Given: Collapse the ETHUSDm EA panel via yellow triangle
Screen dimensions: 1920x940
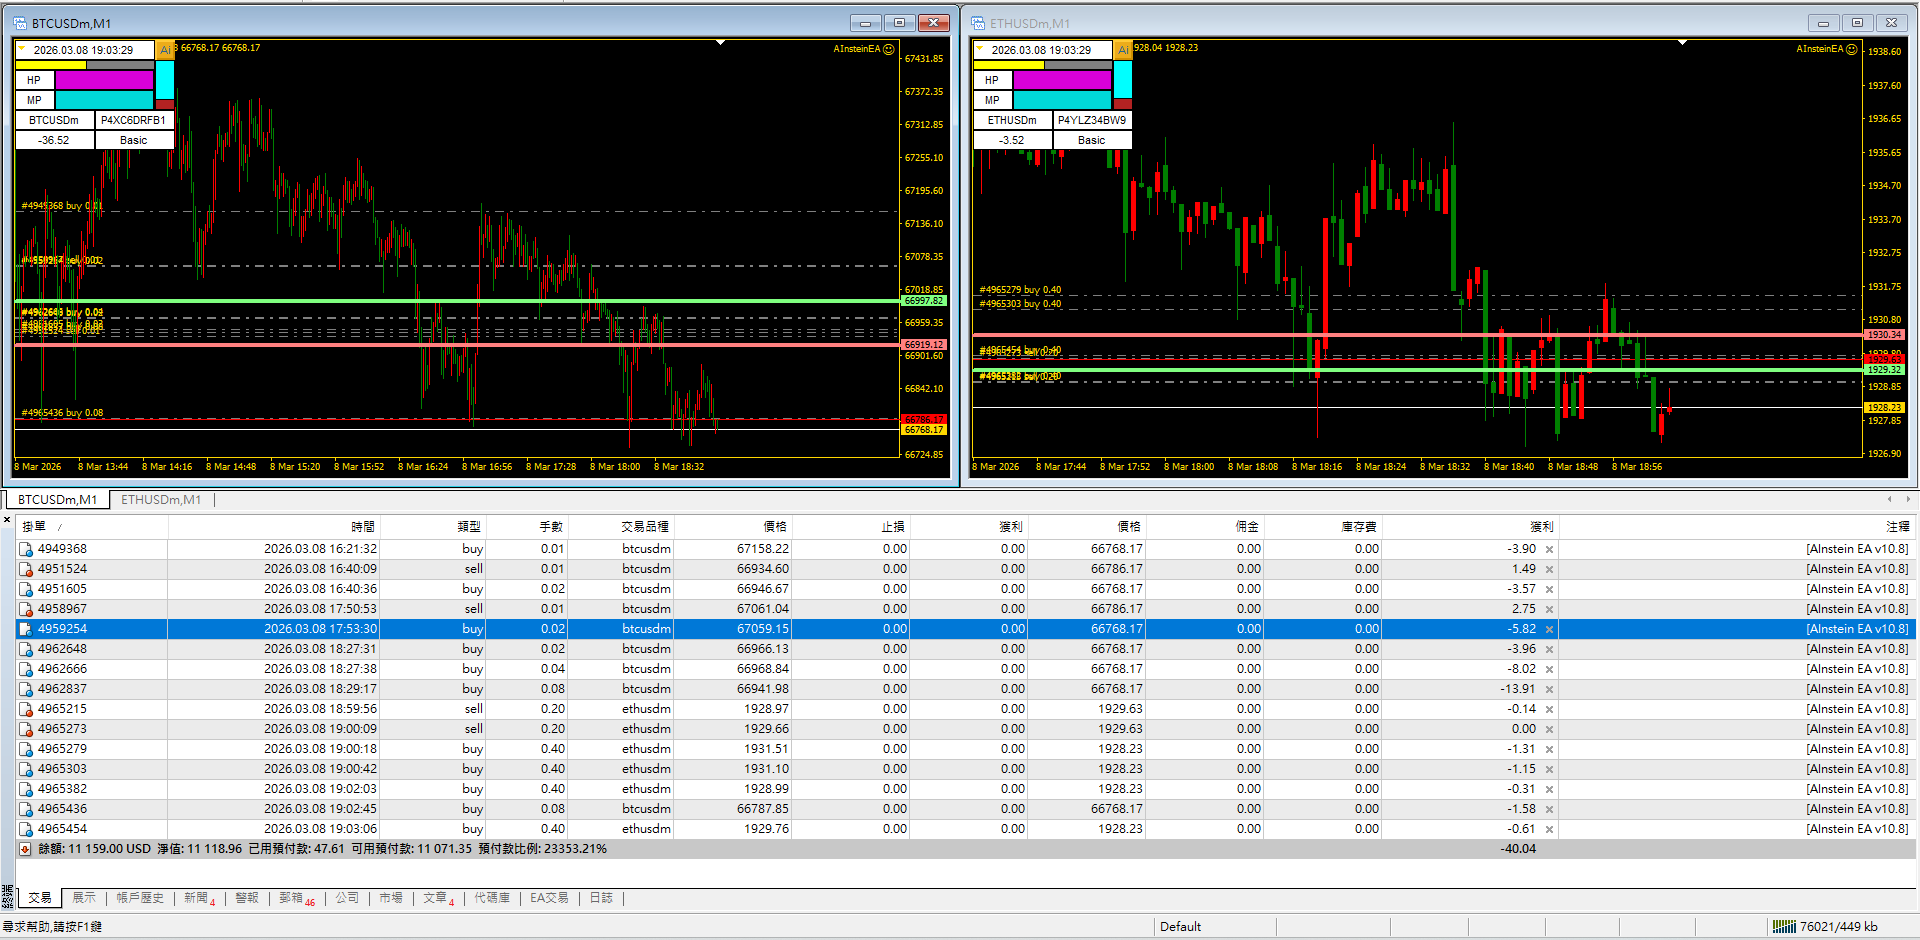Looking at the screenshot, I should [x=980, y=46].
